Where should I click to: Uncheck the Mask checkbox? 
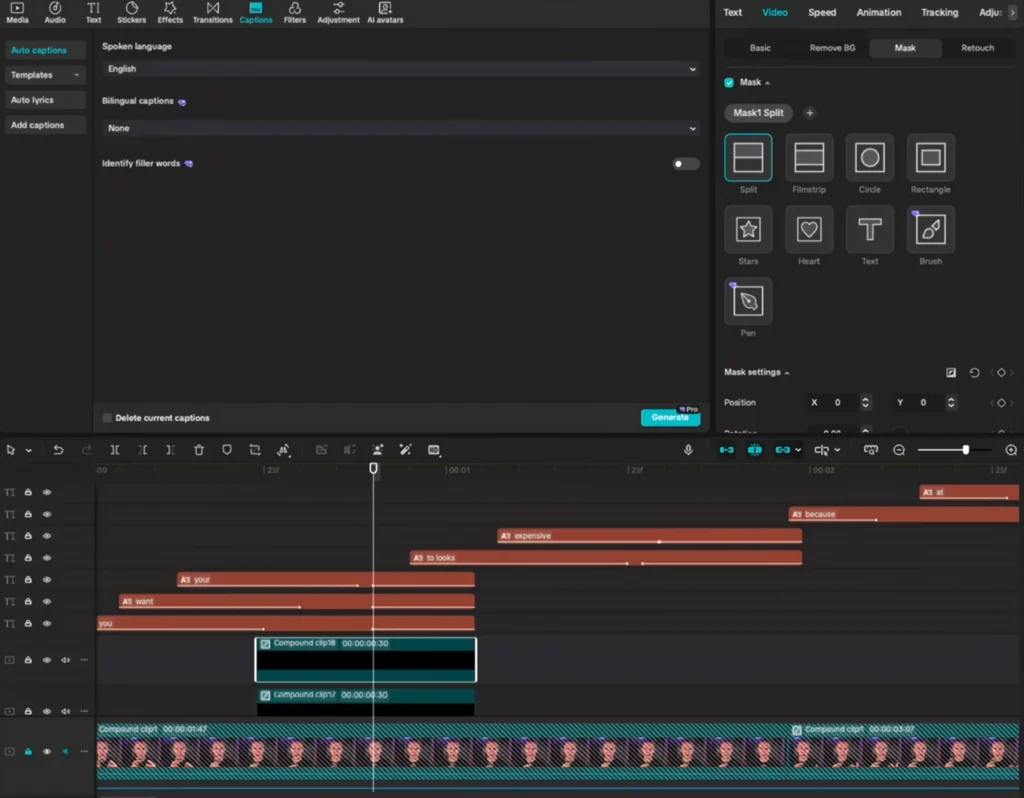tap(729, 82)
